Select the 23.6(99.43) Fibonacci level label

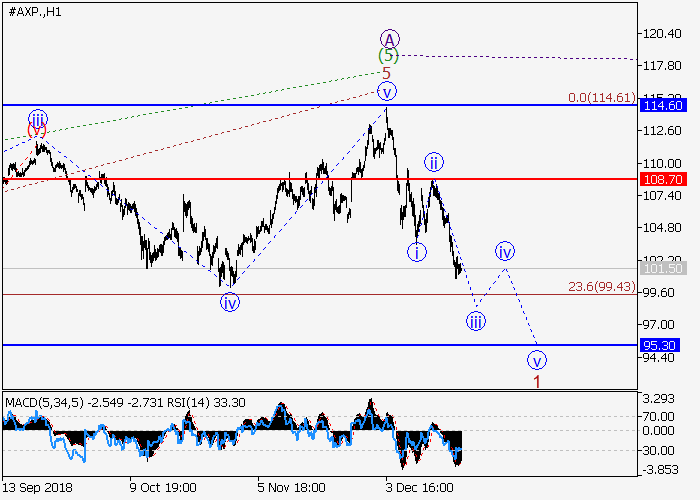(600, 287)
